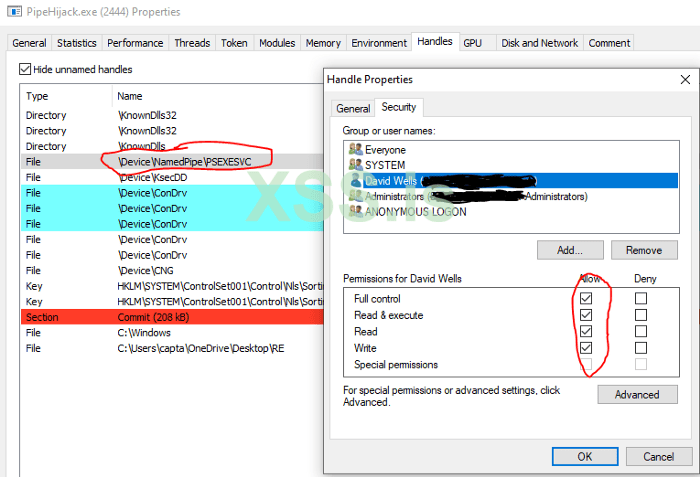Toggle Hide unnamed handles checkbox
Viewport: 700px width, 477px height.
pyautogui.click(x=25, y=69)
